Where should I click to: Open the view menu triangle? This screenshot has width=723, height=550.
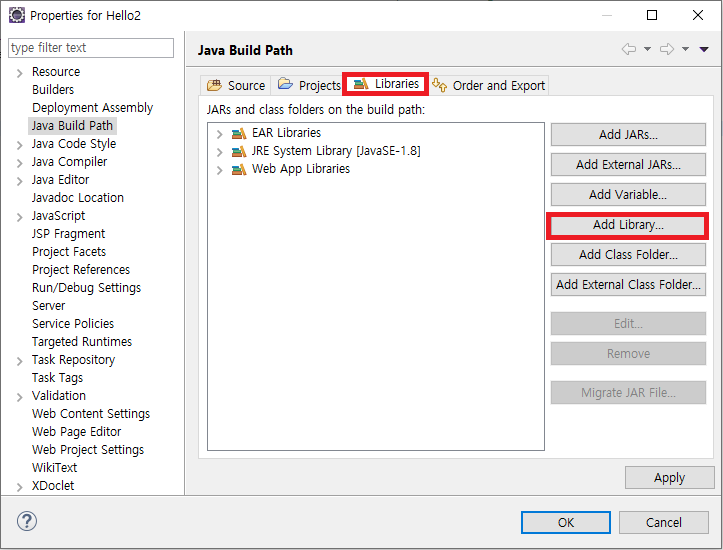(x=704, y=49)
